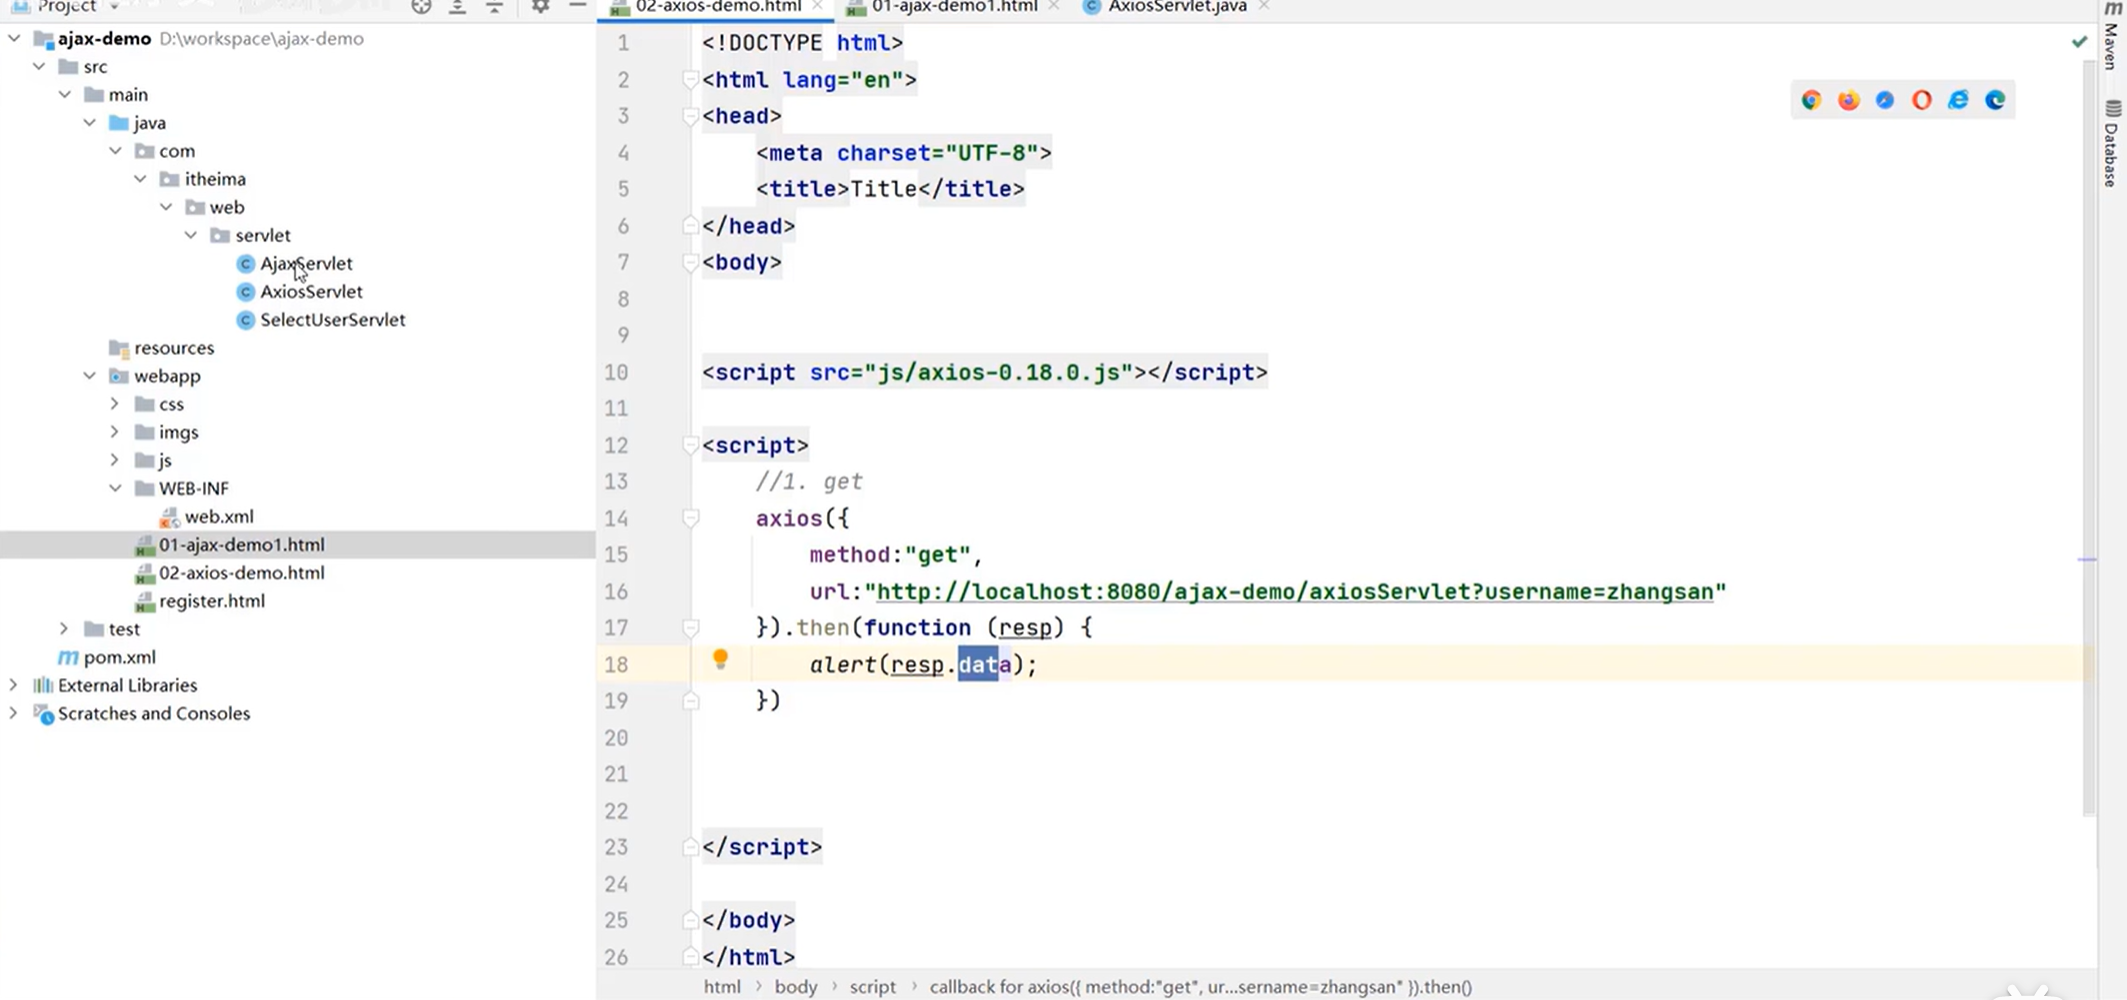Select the script breadcrumb
2127x1000 pixels.
tap(873, 987)
